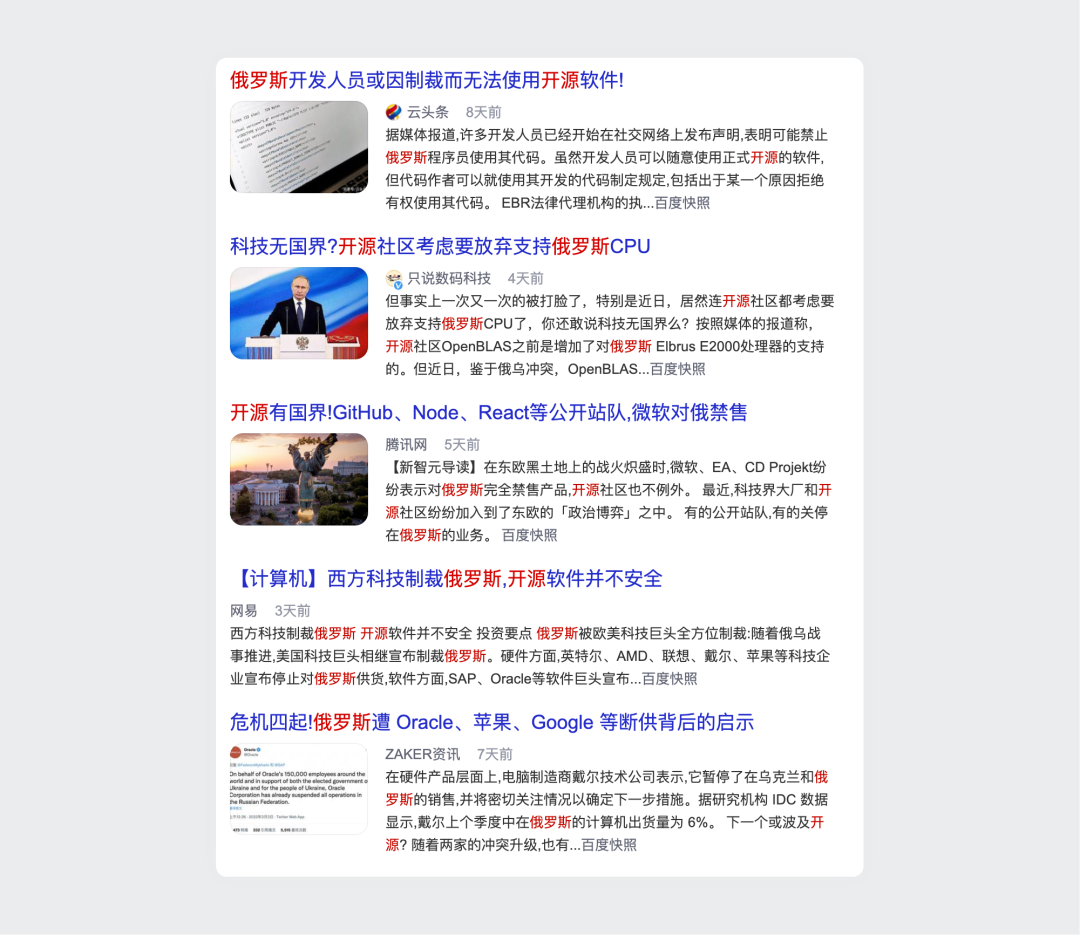Open the 腾讯网 source name
This screenshot has height=935, width=1080.
click(406, 444)
